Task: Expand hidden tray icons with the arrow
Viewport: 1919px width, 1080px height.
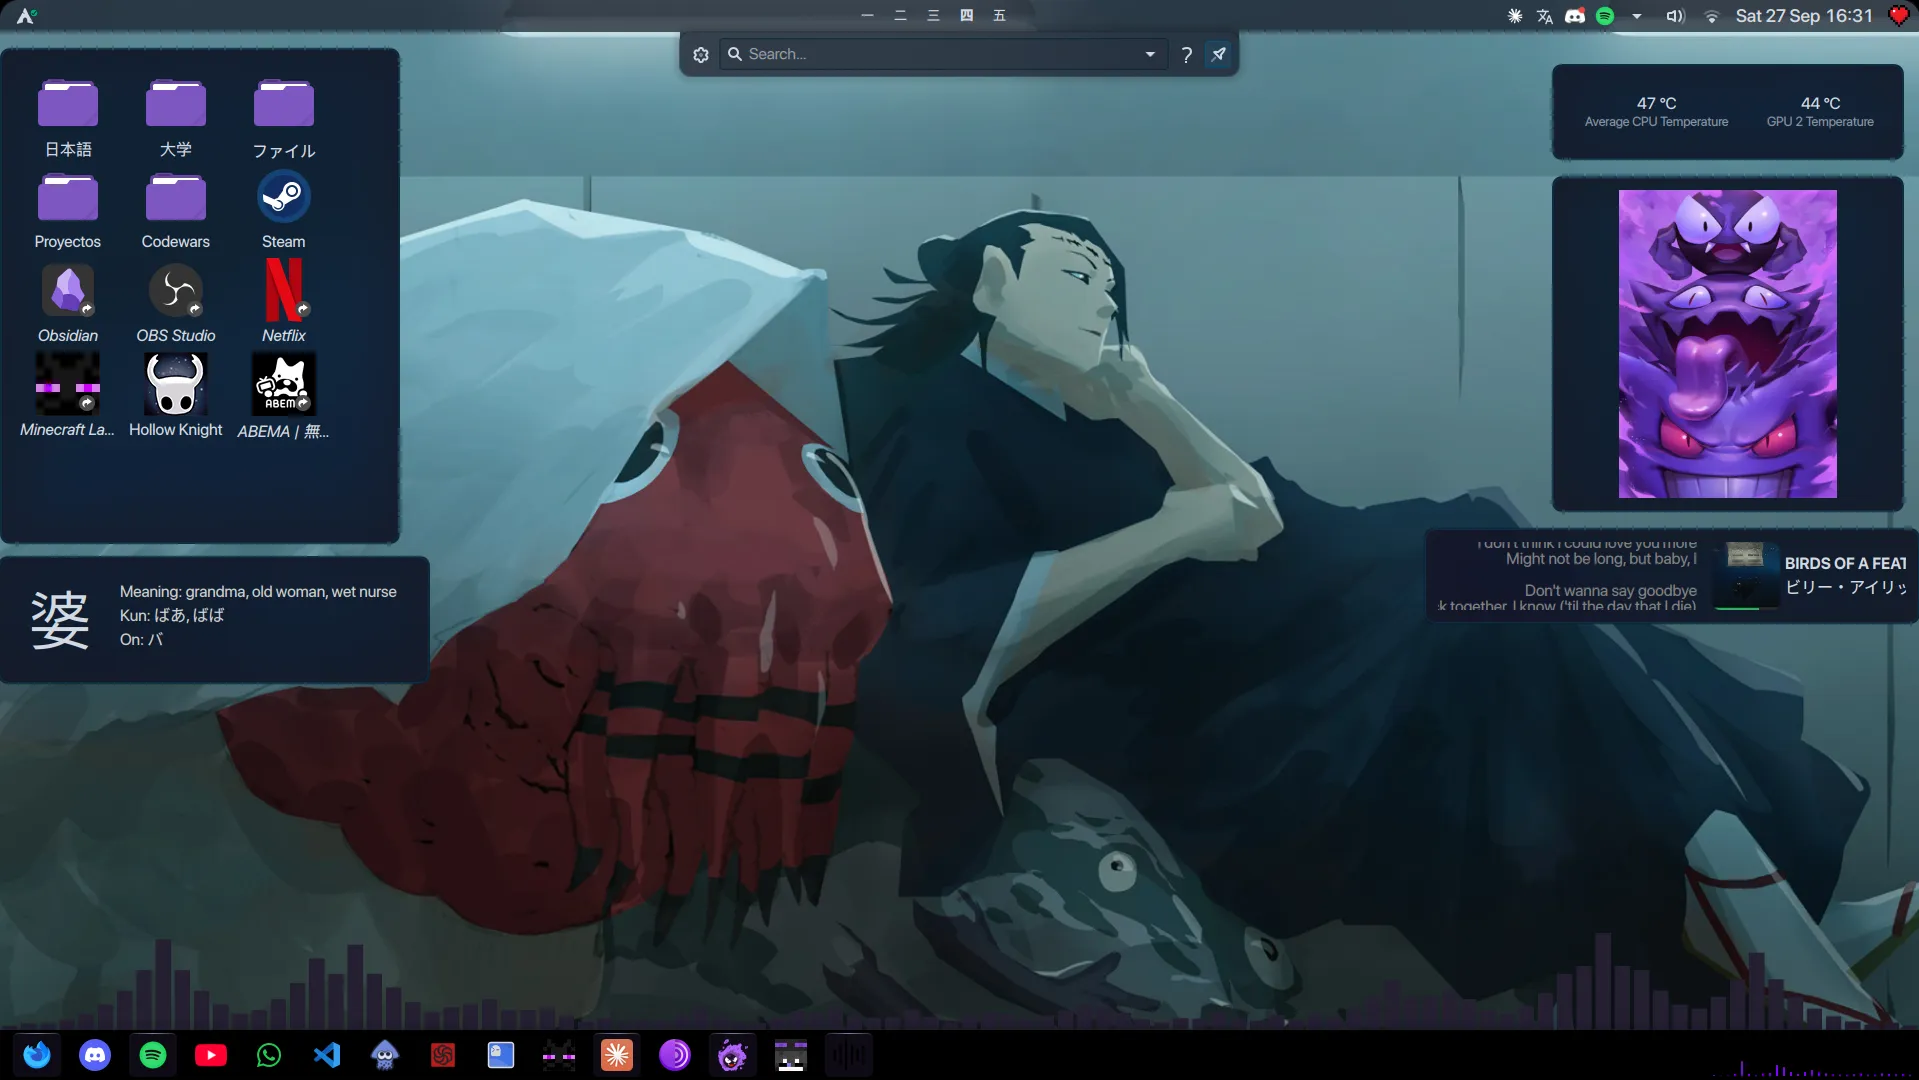Action: 1637,16
